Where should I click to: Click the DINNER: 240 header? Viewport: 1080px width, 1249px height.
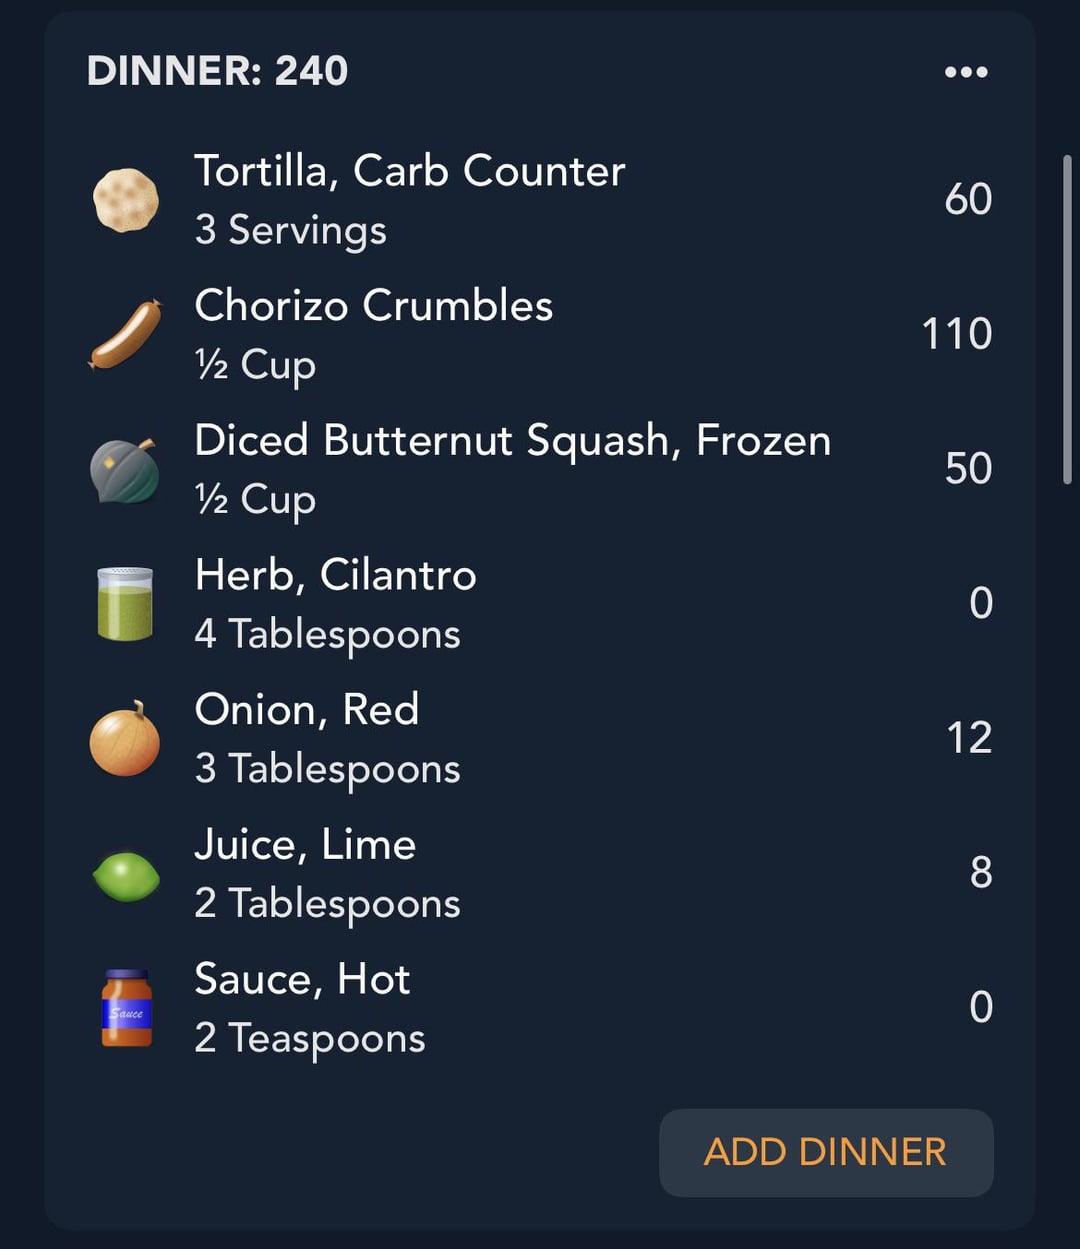point(217,71)
